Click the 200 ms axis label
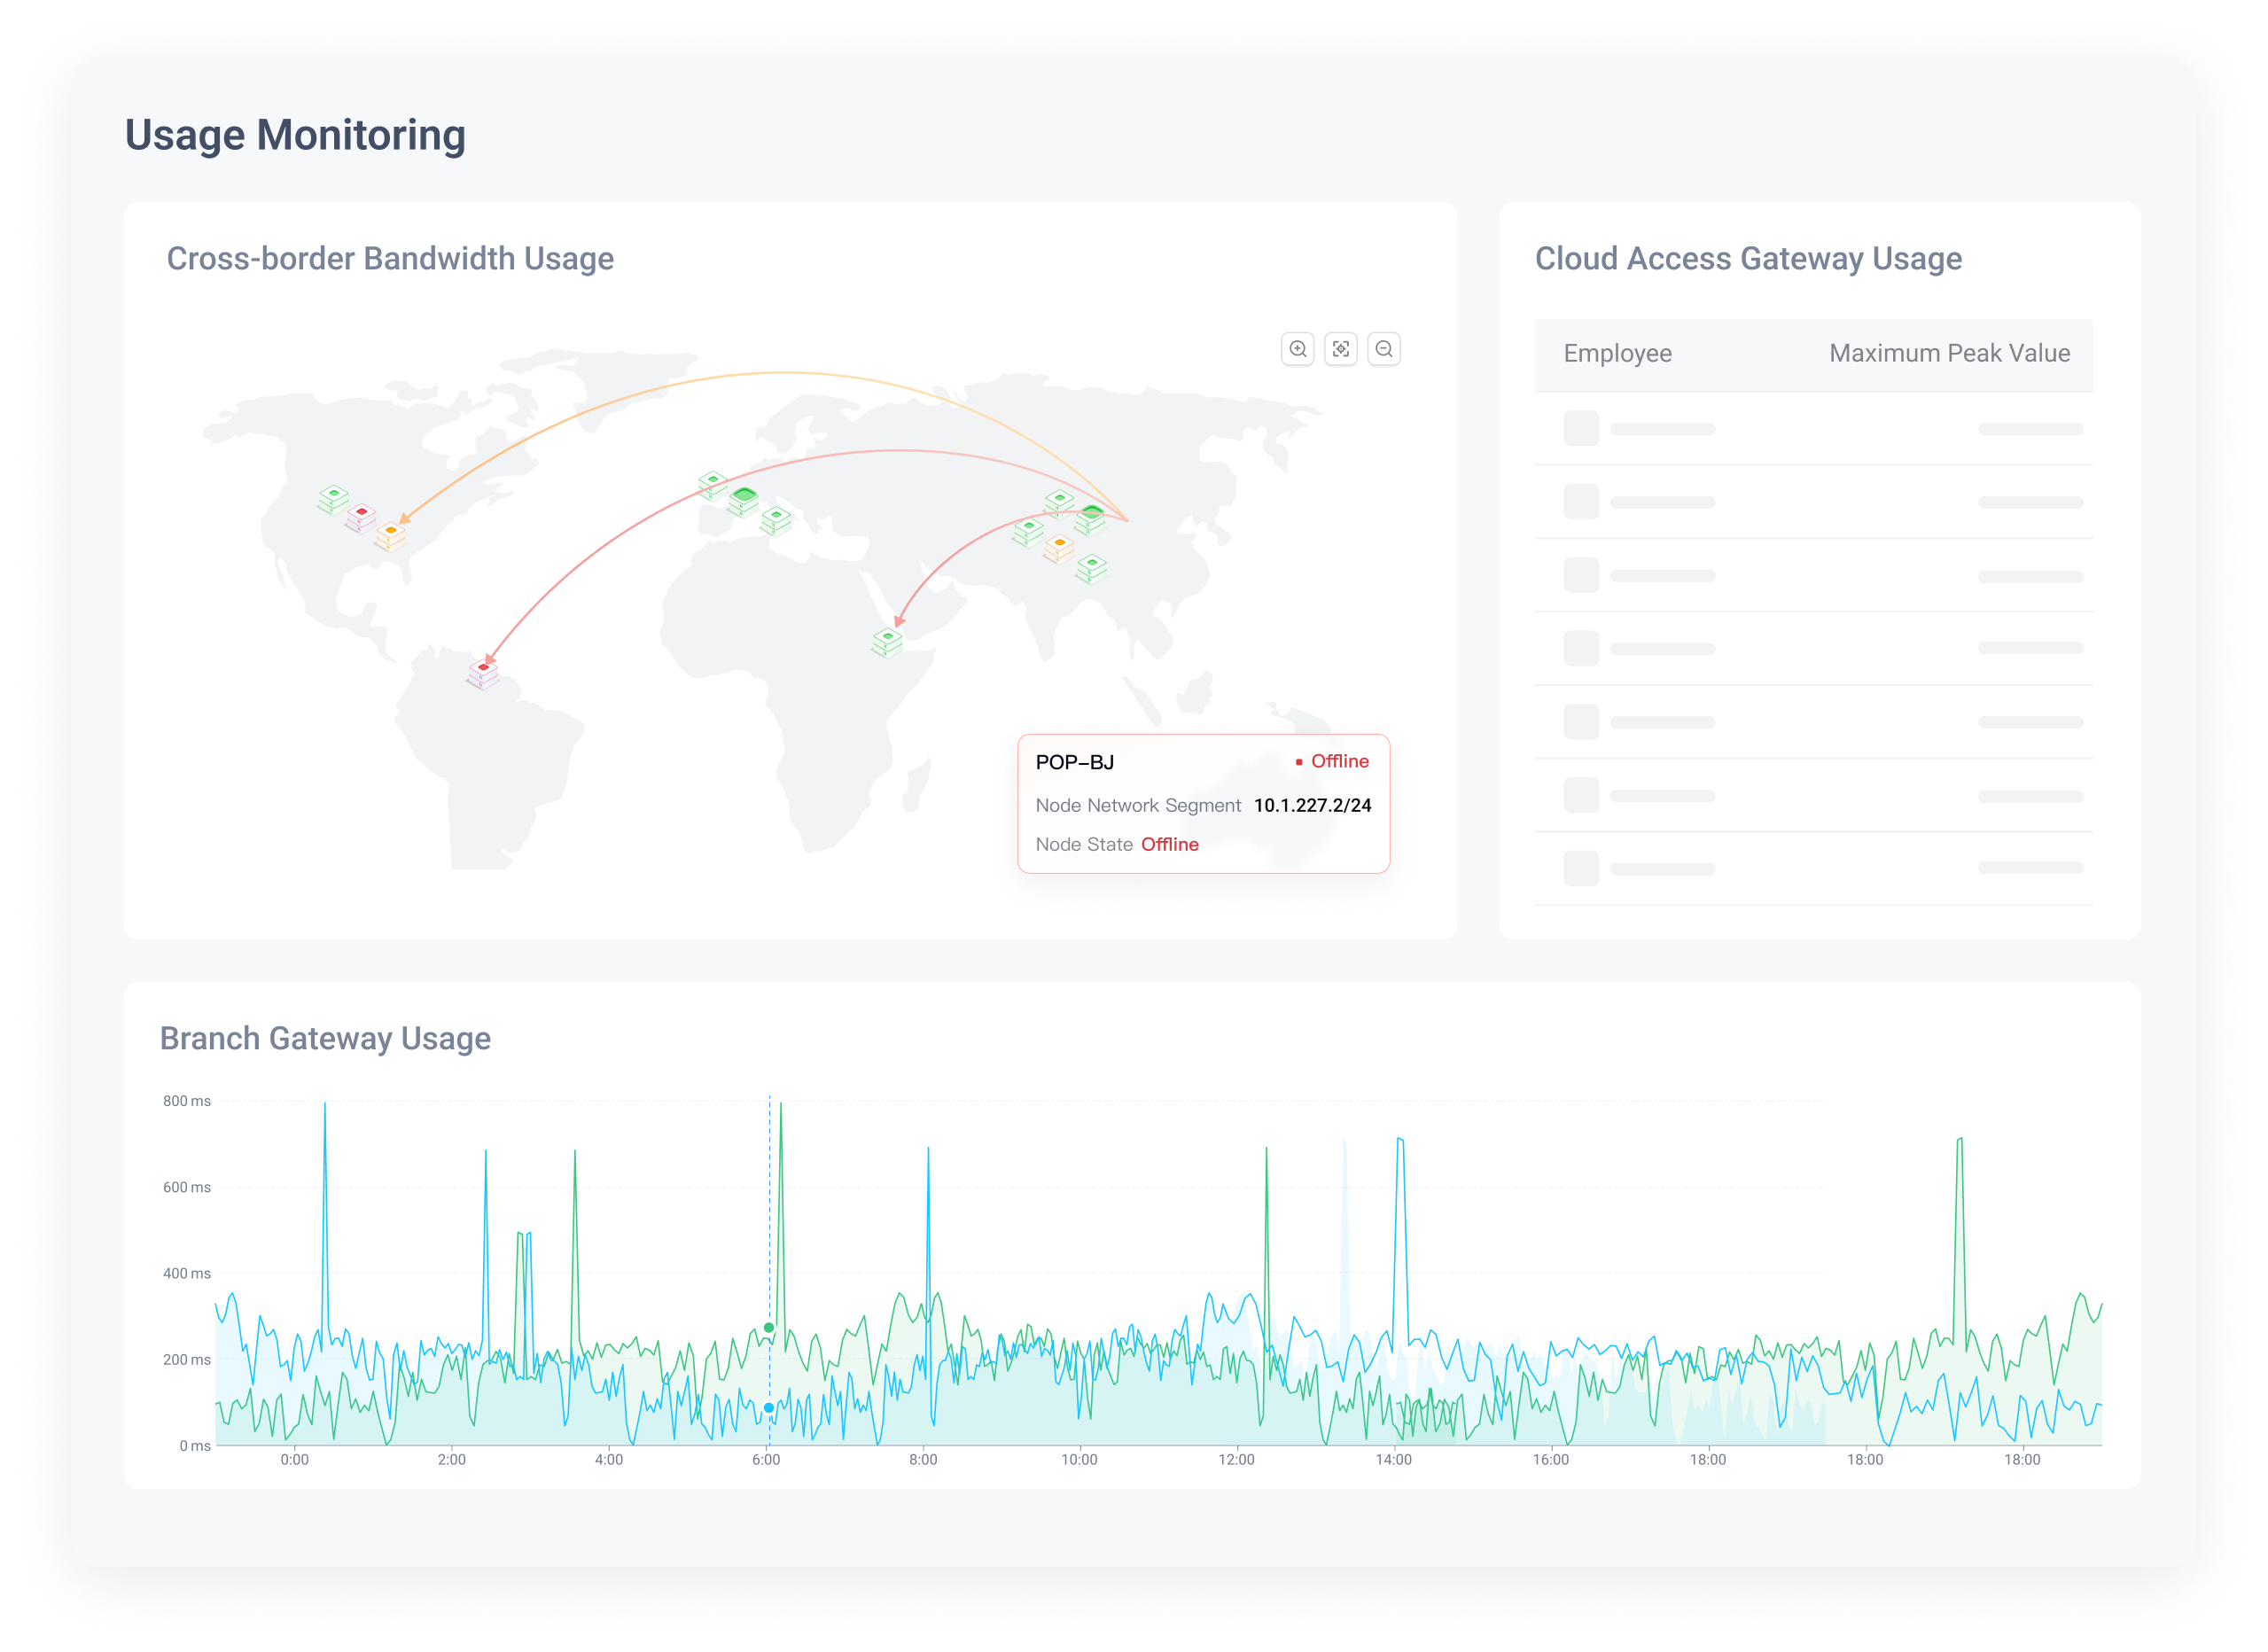Screen dimensions: 2268x1652 (x=187, y=1359)
